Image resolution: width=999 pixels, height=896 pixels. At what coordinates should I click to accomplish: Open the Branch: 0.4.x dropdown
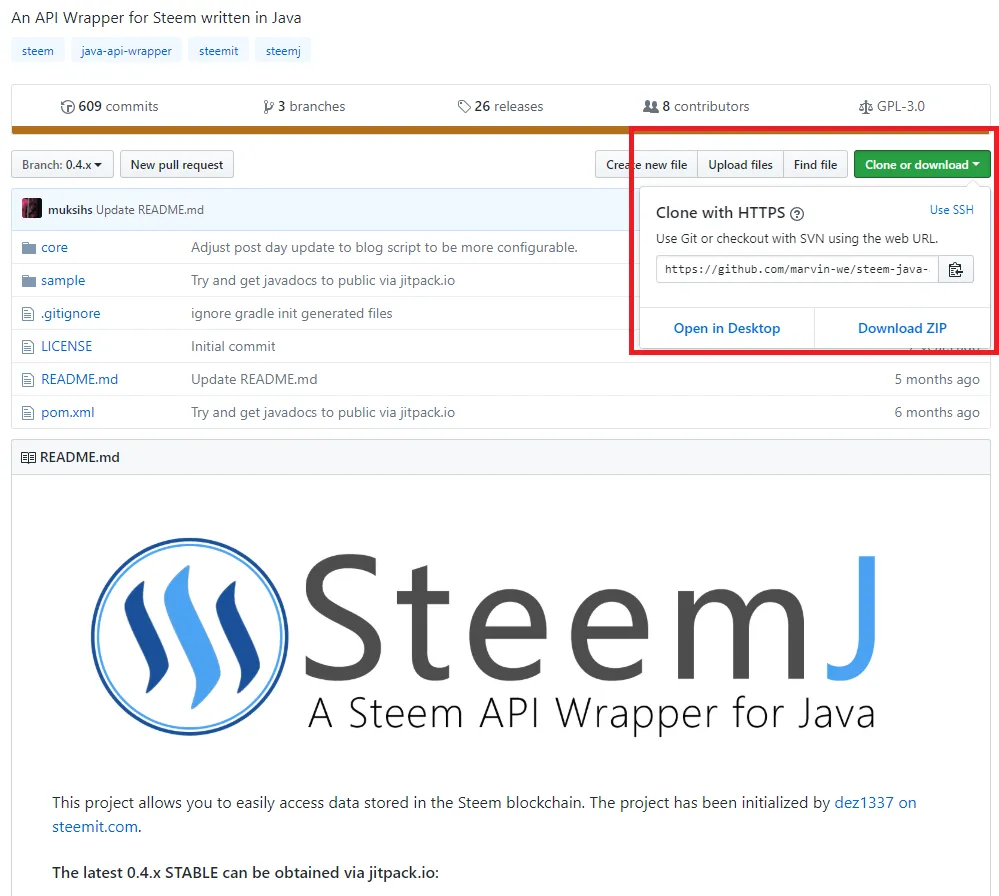point(62,164)
